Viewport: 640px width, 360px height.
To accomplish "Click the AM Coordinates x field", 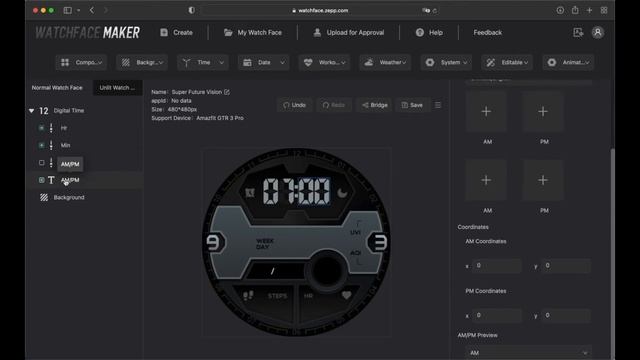I will (497, 266).
